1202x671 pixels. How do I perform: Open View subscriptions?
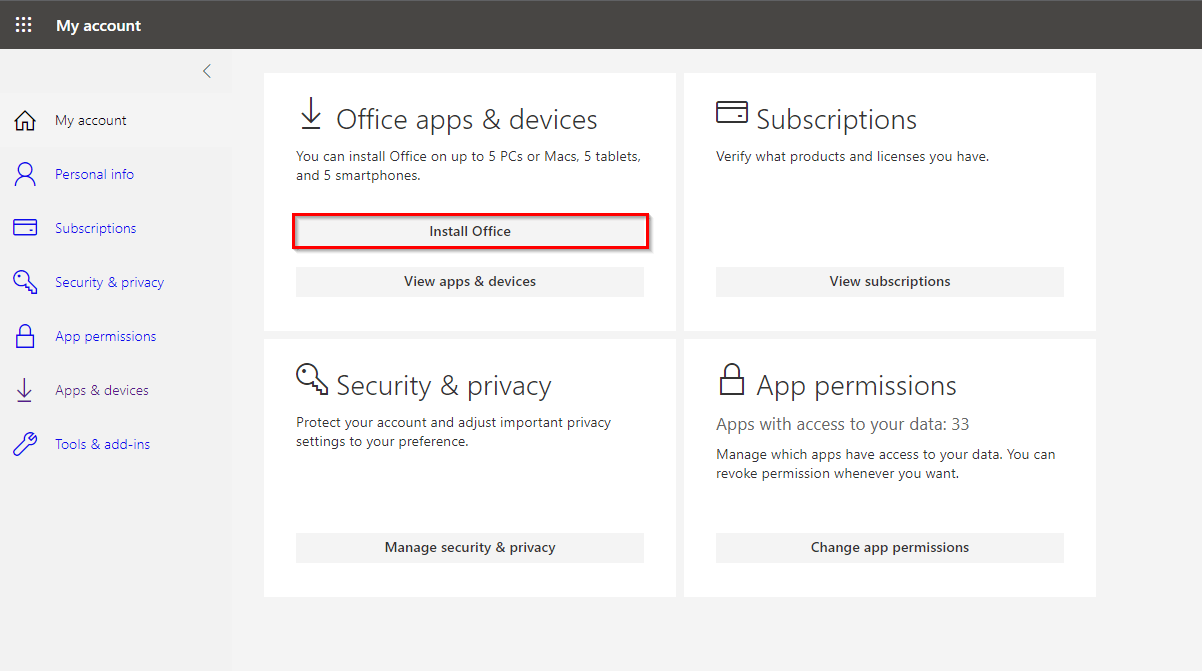point(889,281)
